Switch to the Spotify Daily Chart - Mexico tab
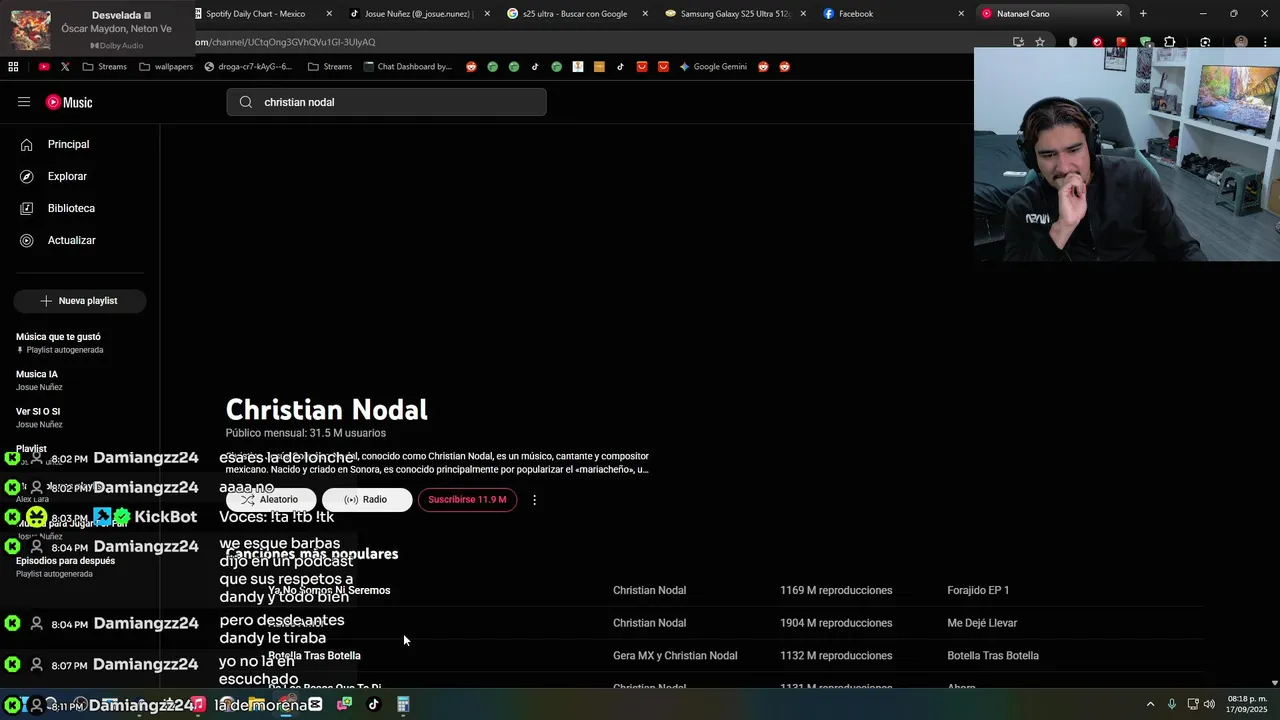Image resolution: width=1280 pixels, height=720 pixels. pyautogui.click(x=263, y=14)
